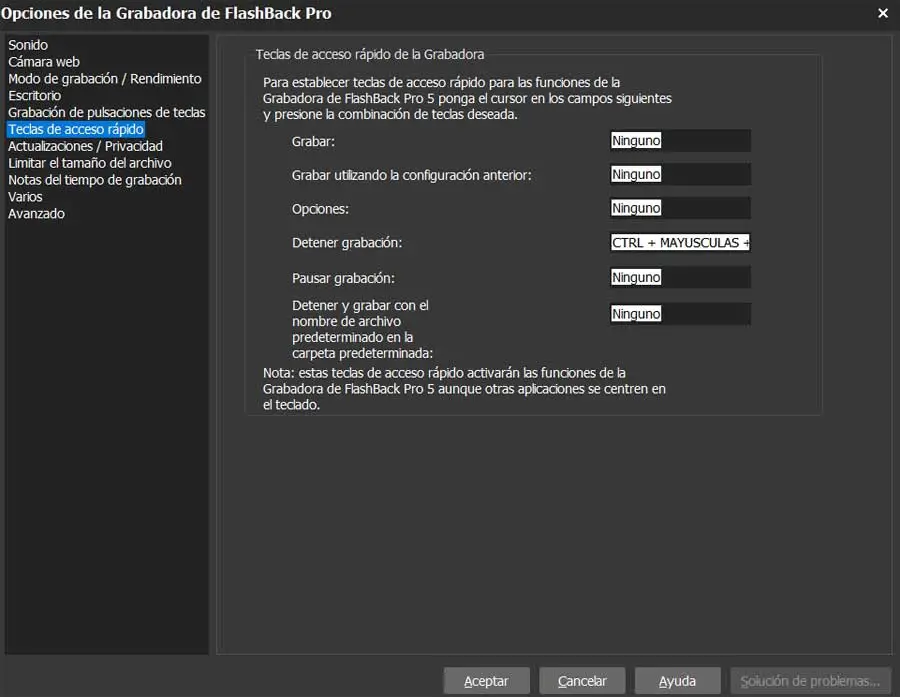
Task: Open the Avanzado settings section
Action: [36, 214]
